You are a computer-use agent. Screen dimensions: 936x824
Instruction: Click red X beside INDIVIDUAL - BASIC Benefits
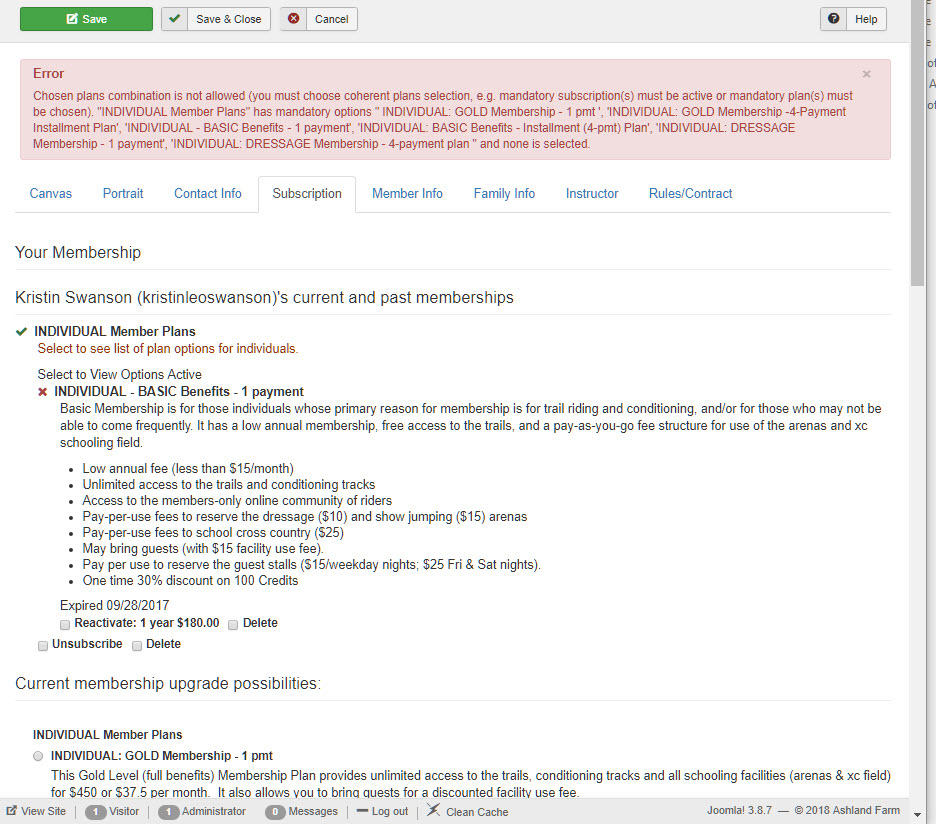click(x=42, y=392)
